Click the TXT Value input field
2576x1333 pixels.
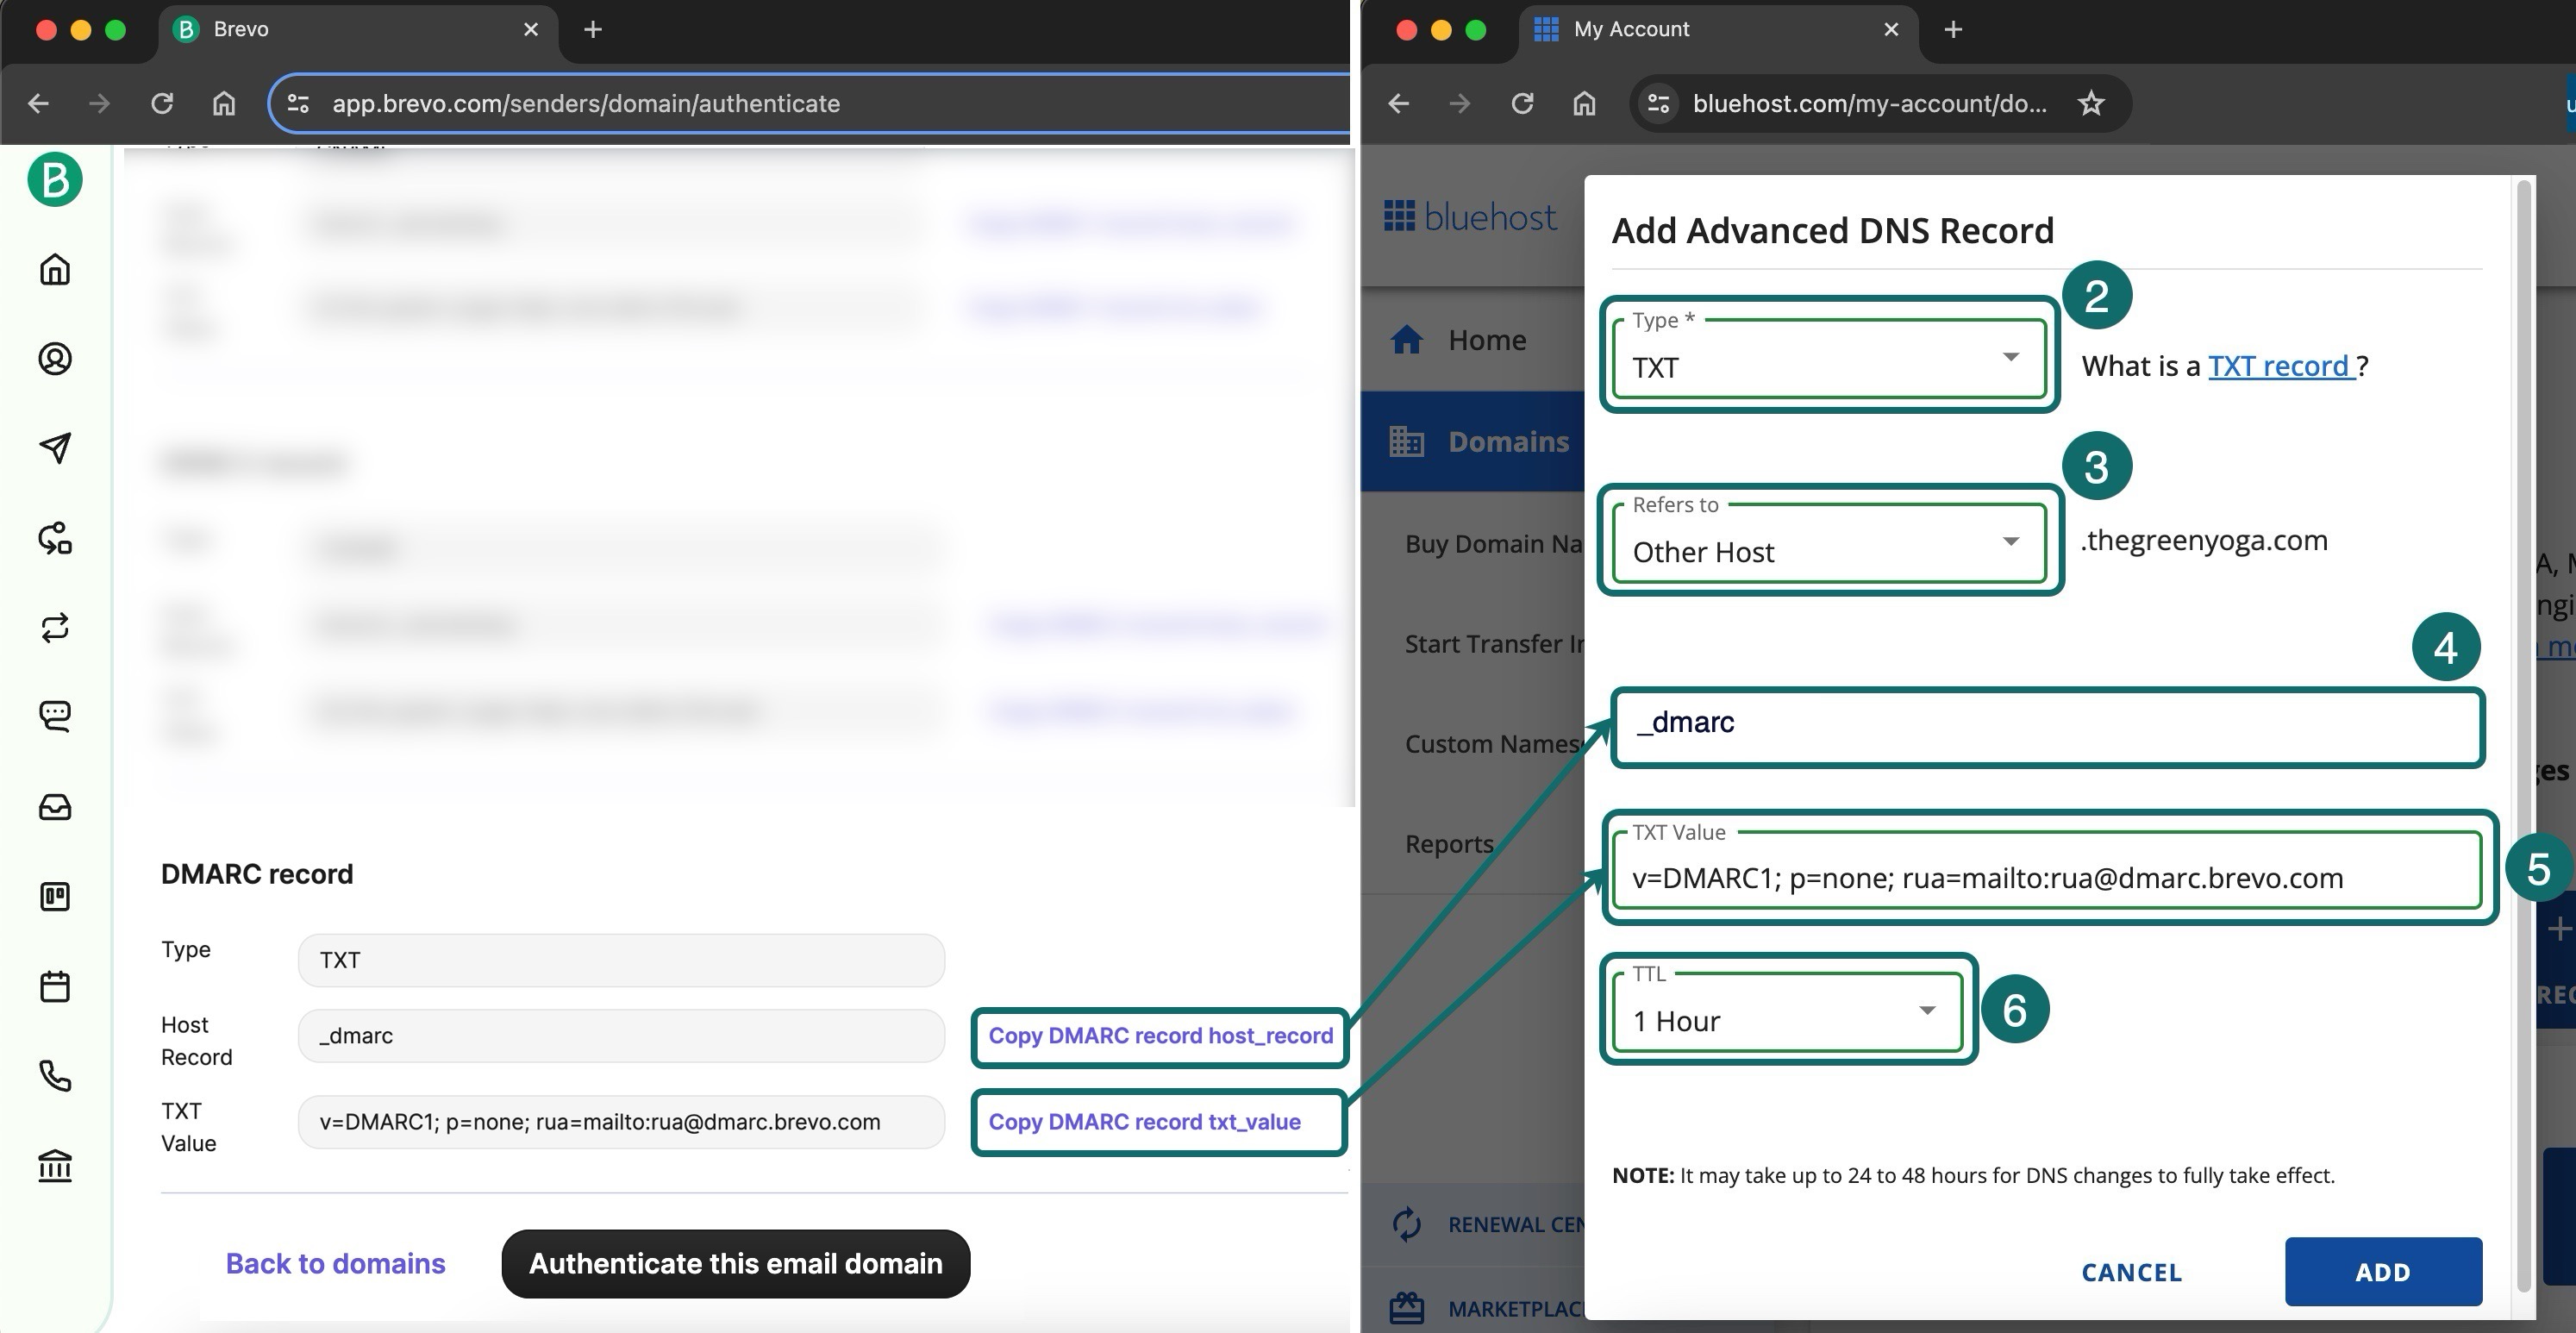coord(2046,878)
